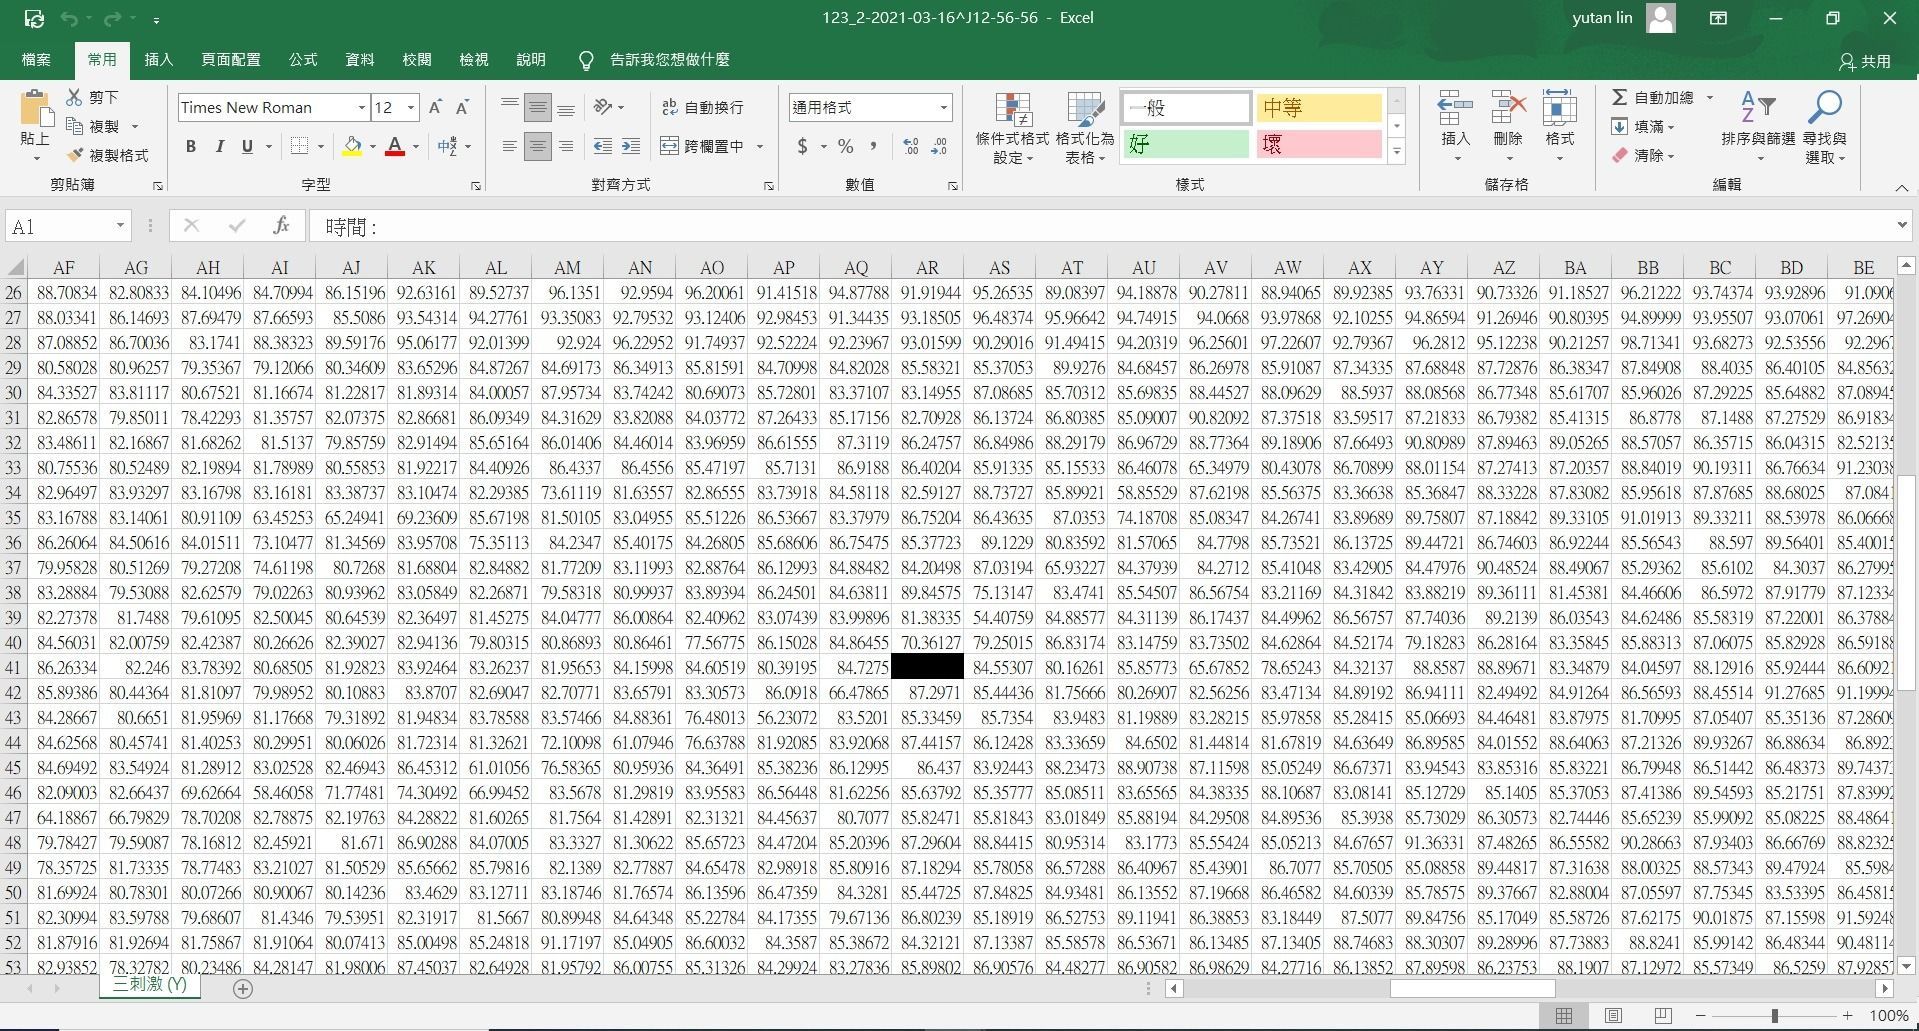1919x1031 pixels.
Task: Click the Save icon in quick access toolbar
Action: click(34, 18)
